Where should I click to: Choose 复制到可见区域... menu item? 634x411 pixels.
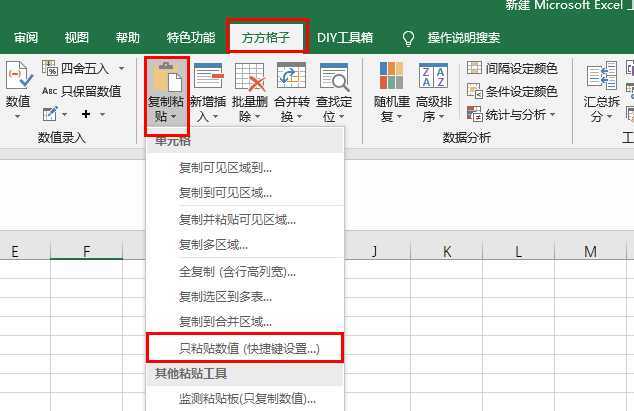[x=245, y=193]
